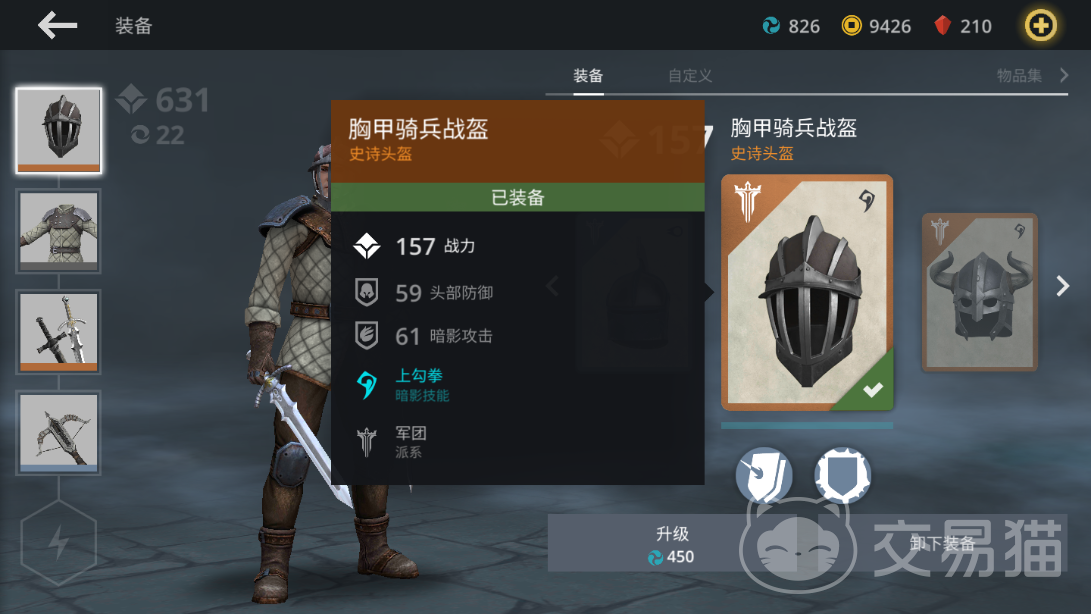The image size is (1091, 614).
Task: Tap the back arrow icon
Action: click(x=57, y=25)
